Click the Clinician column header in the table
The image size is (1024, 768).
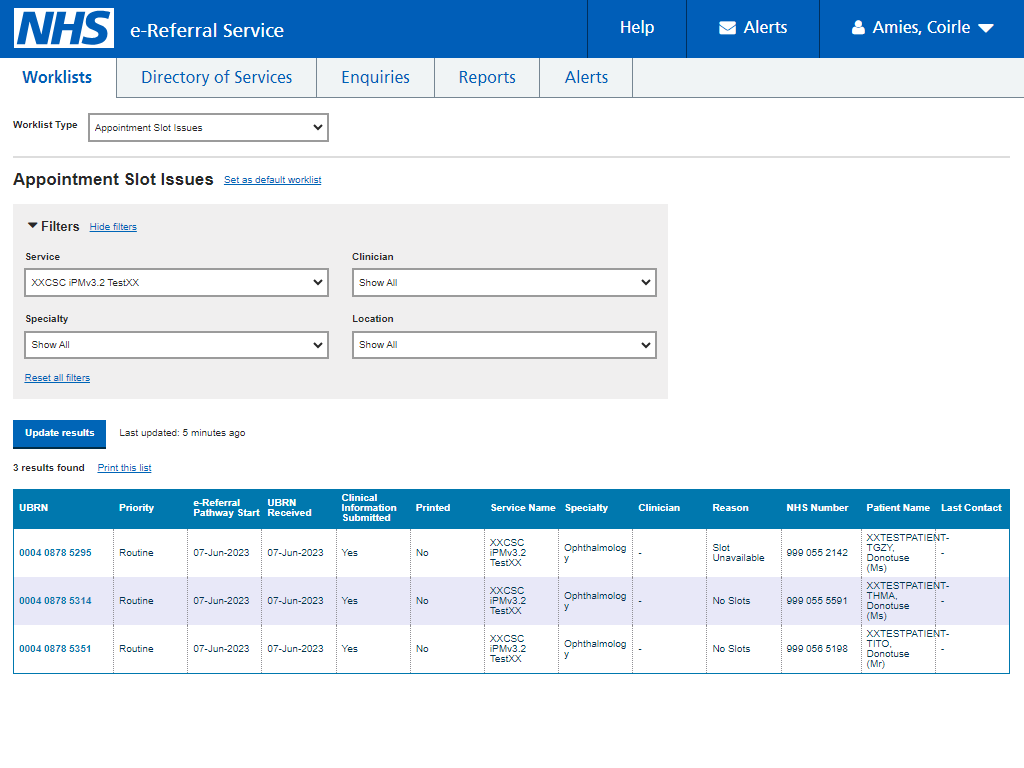(659, 508)
